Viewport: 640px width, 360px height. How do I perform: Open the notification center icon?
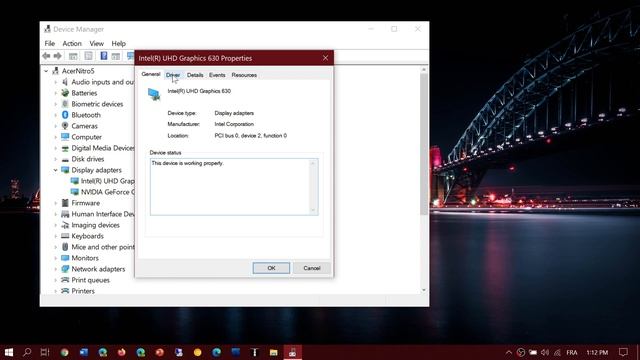(x=623, y=352)
